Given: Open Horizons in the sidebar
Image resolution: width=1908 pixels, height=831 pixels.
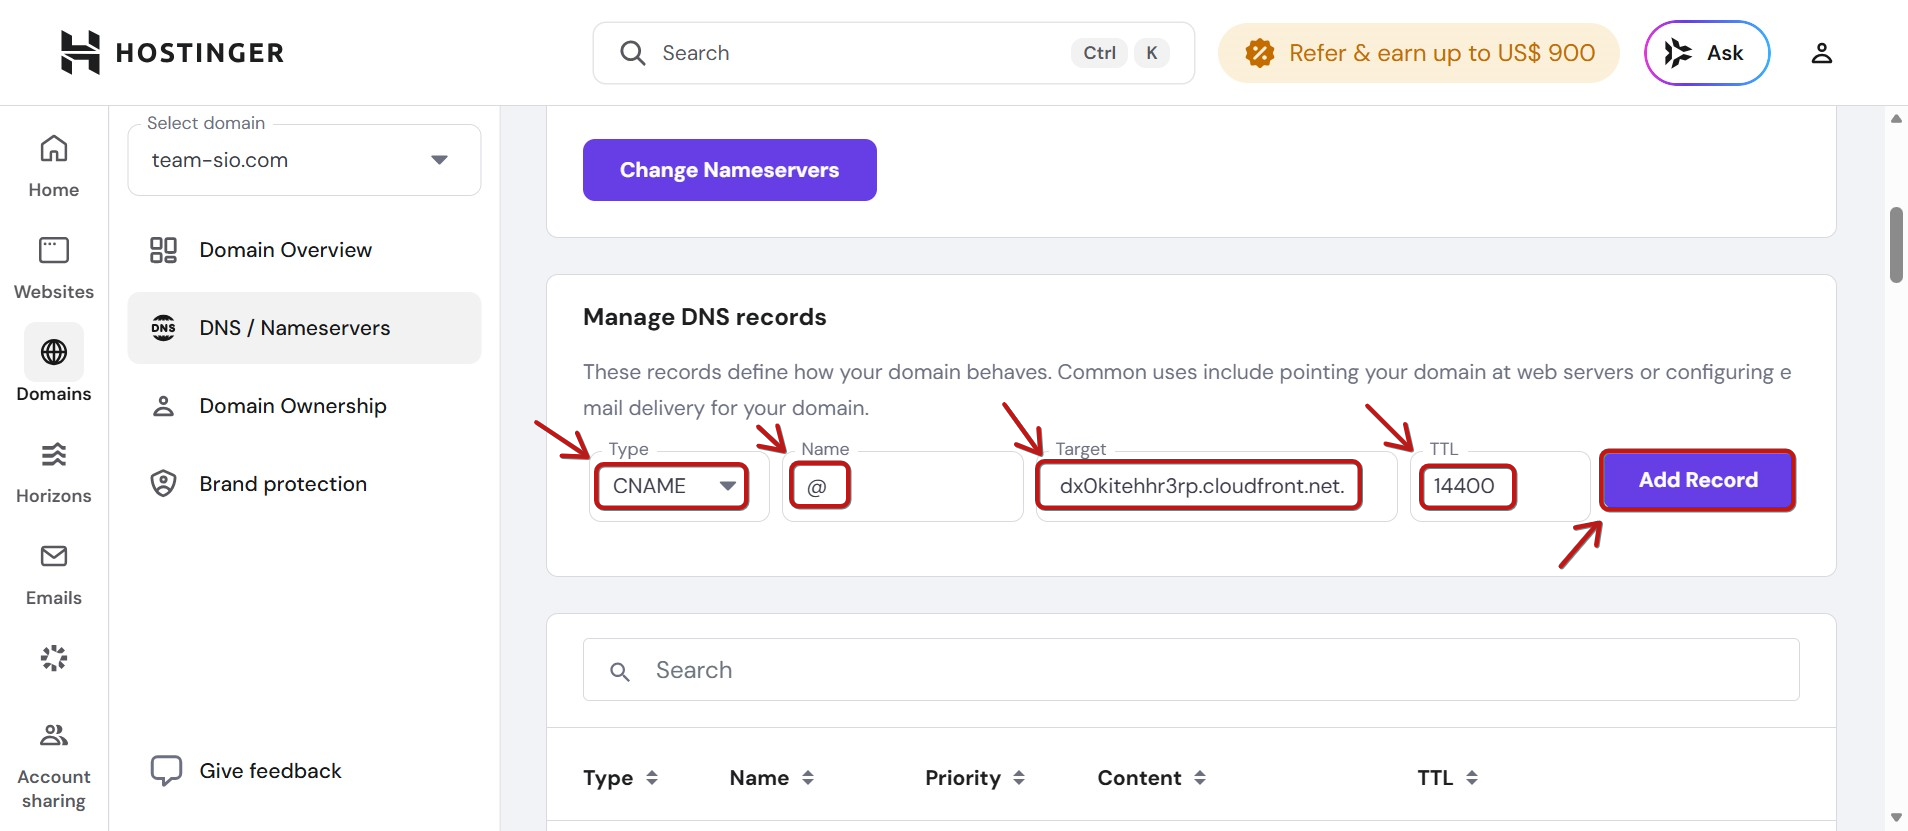Looking at the screenshot, I should pos(54,473).
